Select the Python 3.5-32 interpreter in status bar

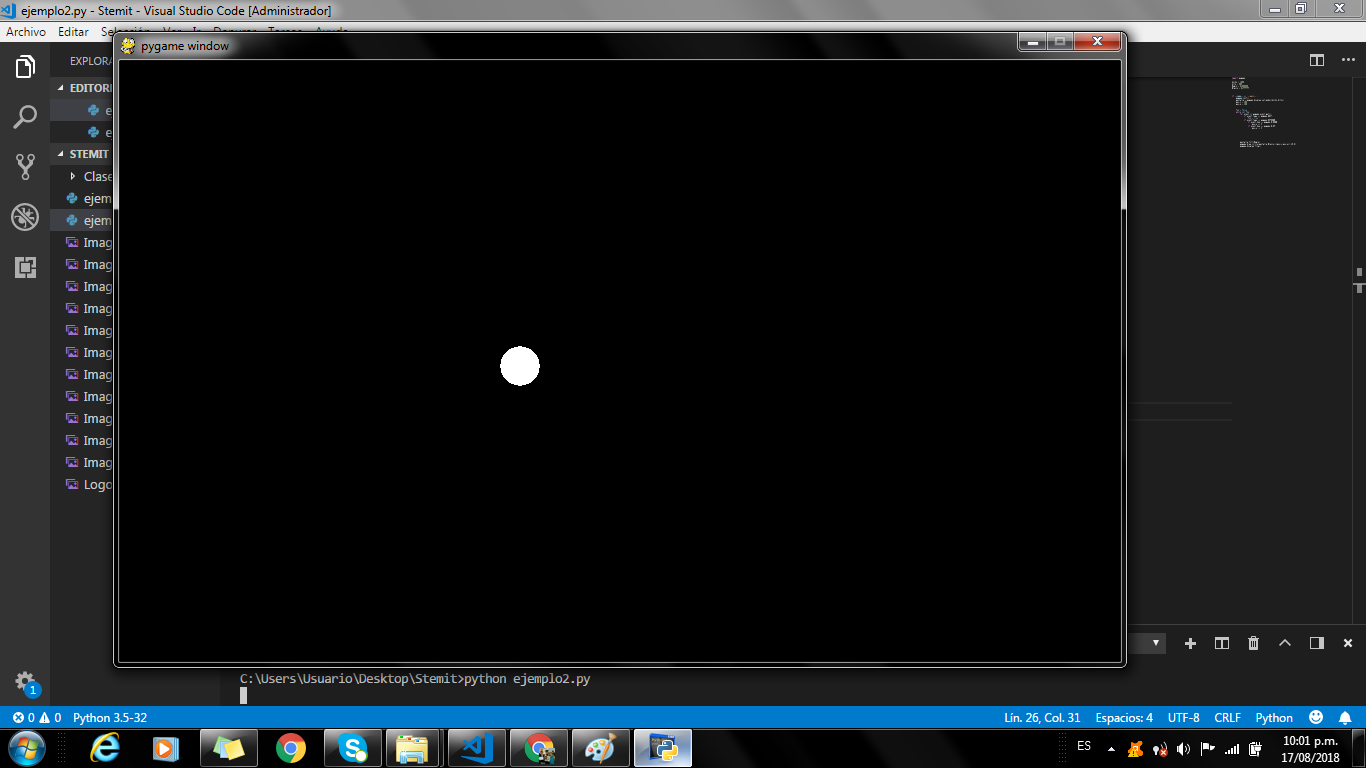click(x=110, y=718)
